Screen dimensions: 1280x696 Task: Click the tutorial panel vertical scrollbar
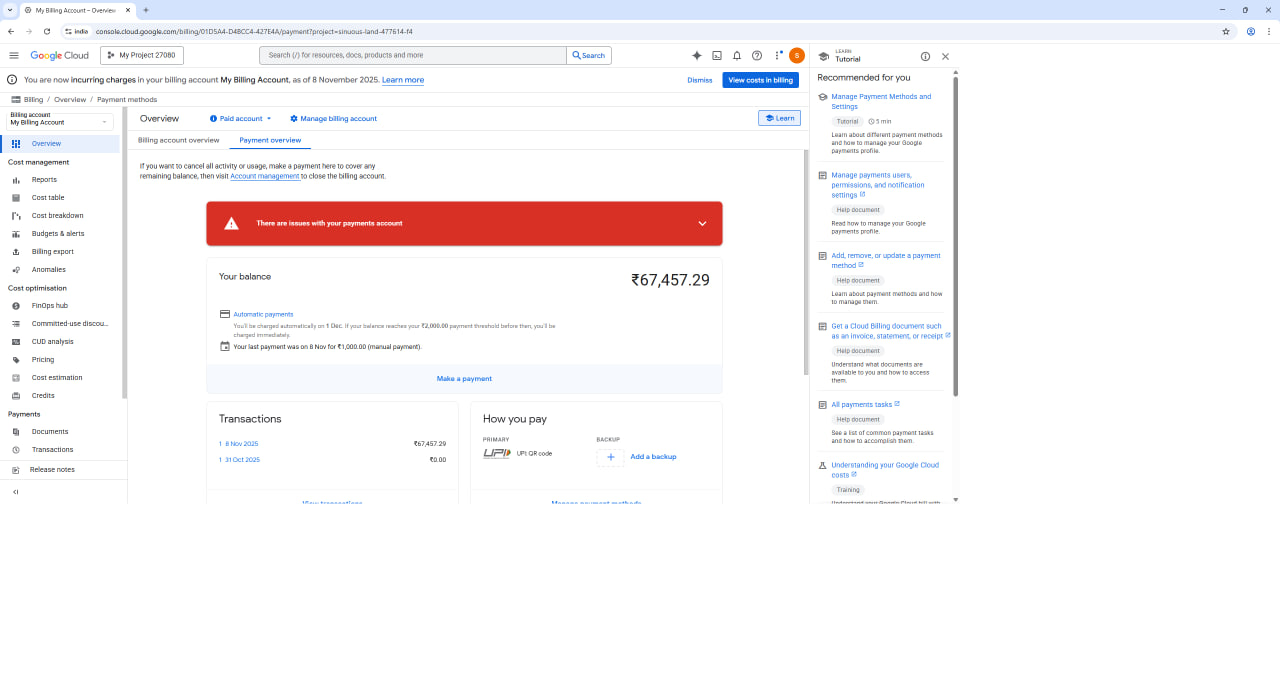[955, 236]
